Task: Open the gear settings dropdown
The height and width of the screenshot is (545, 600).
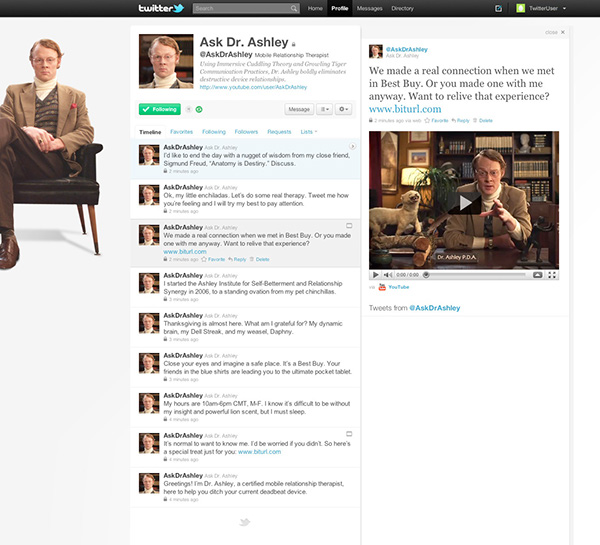Action: pyautogui.click(x=343, y=109)
